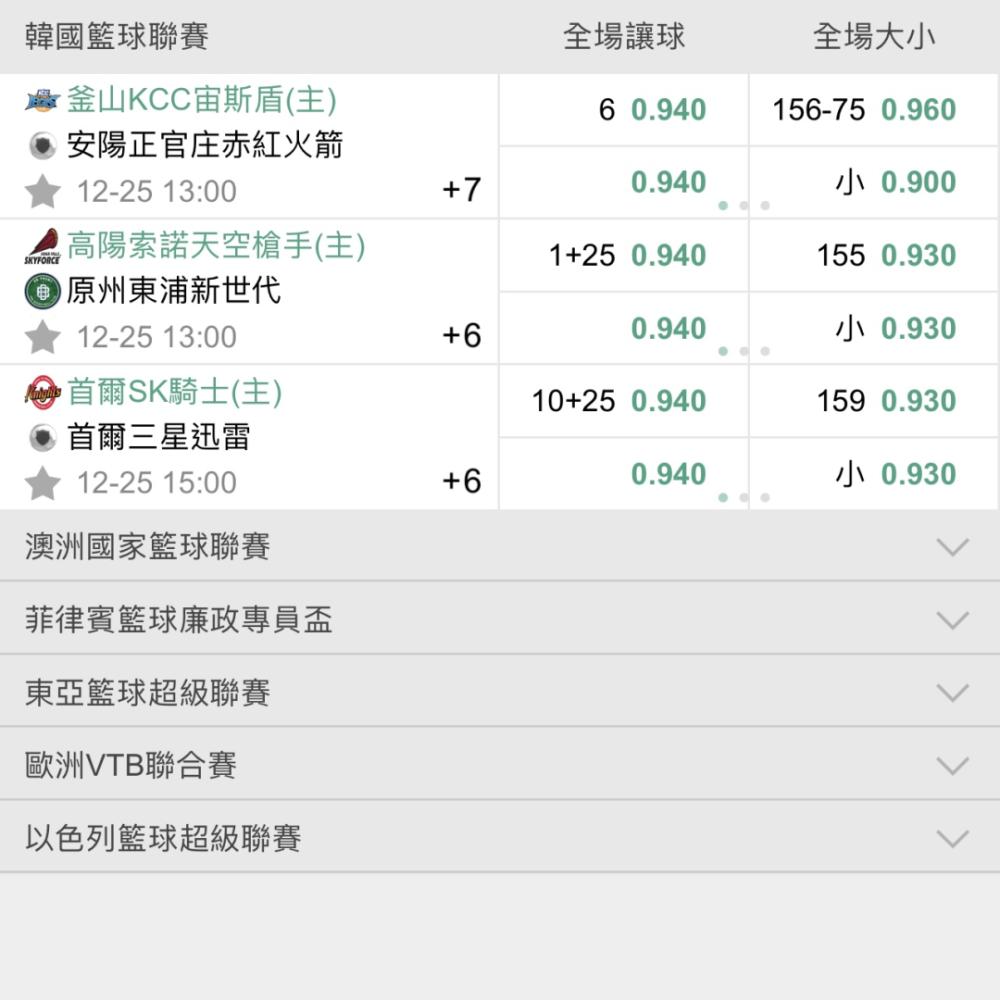Open +6 more bets for 首爾SK騎士 match

pyautogui.click(x=461, y=481)
